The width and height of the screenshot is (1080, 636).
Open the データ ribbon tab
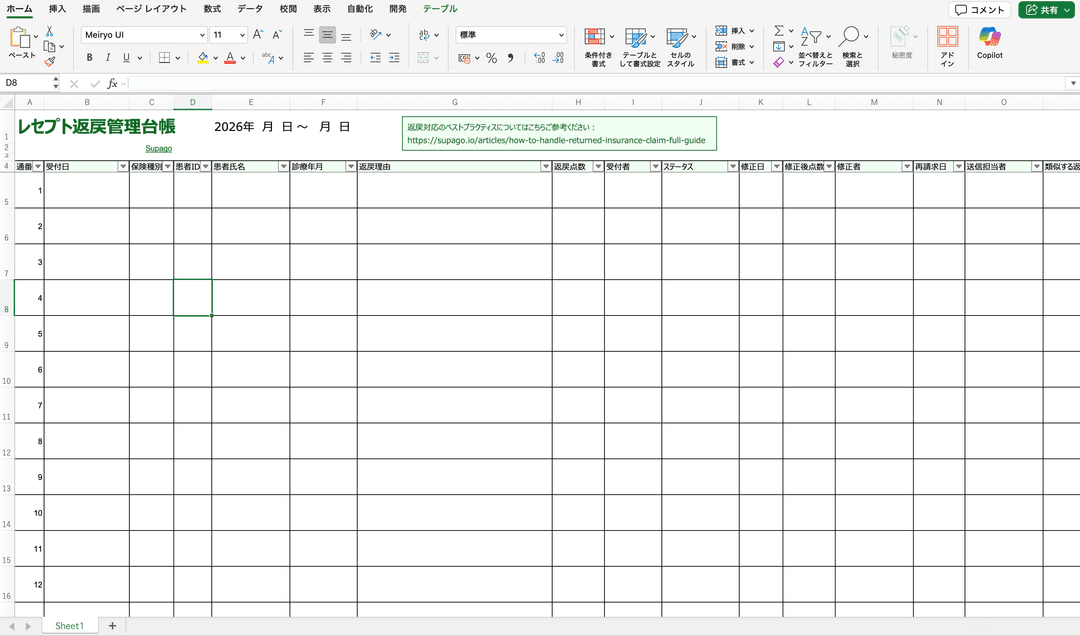250,9
